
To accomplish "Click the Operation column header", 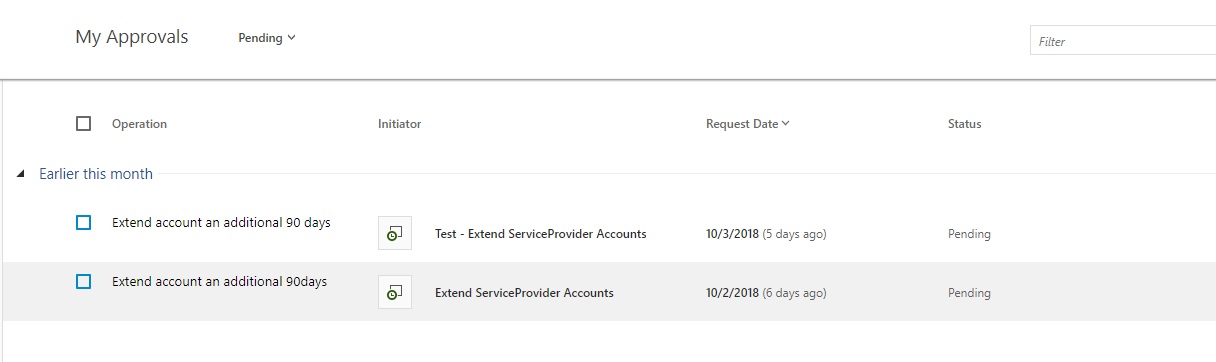I will click(139, 124).
